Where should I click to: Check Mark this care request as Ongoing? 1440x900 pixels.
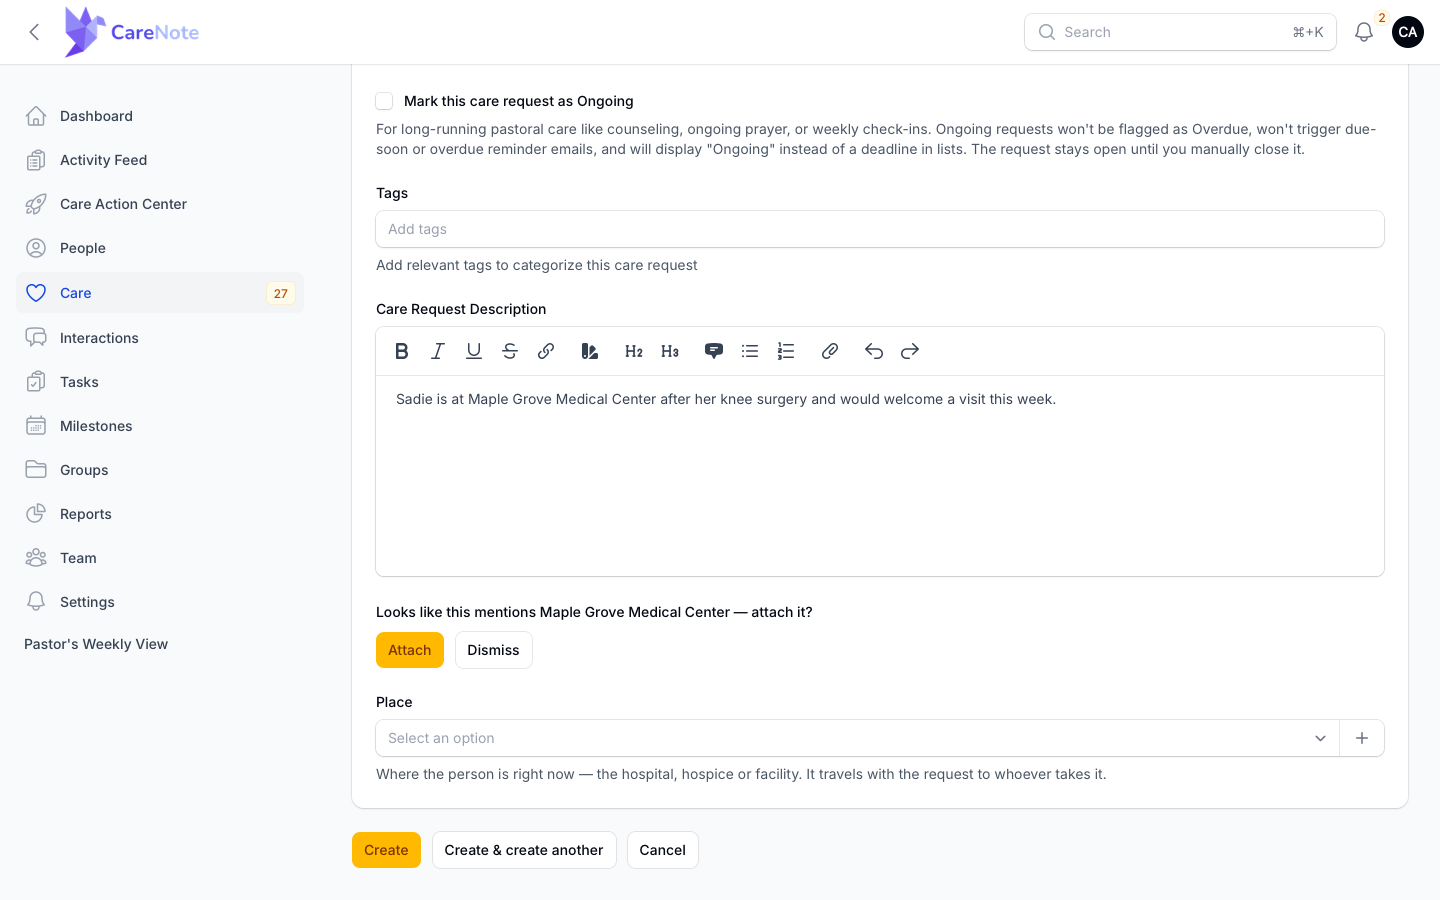(384, 101)
